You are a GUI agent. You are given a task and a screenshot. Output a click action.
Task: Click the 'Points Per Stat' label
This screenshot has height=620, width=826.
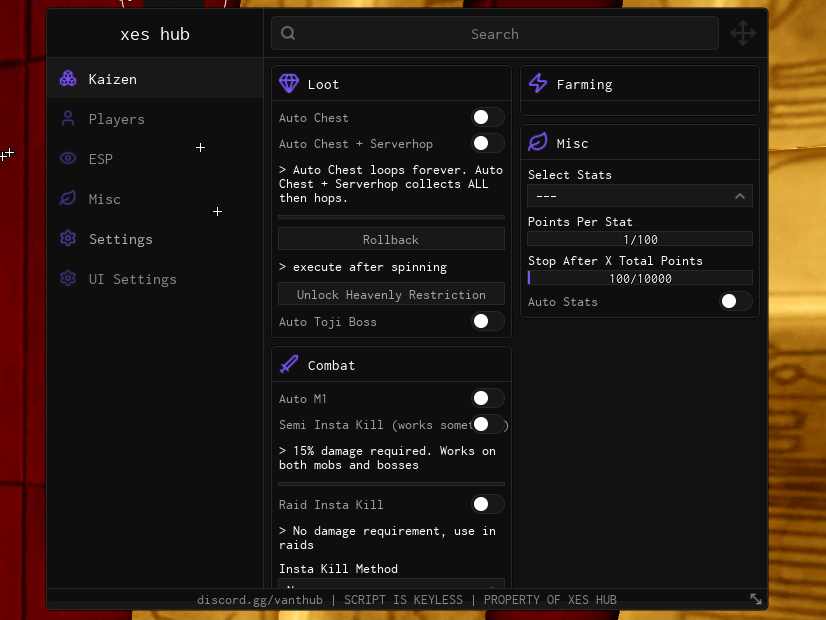pyautogui.click(x=580, y=222)
